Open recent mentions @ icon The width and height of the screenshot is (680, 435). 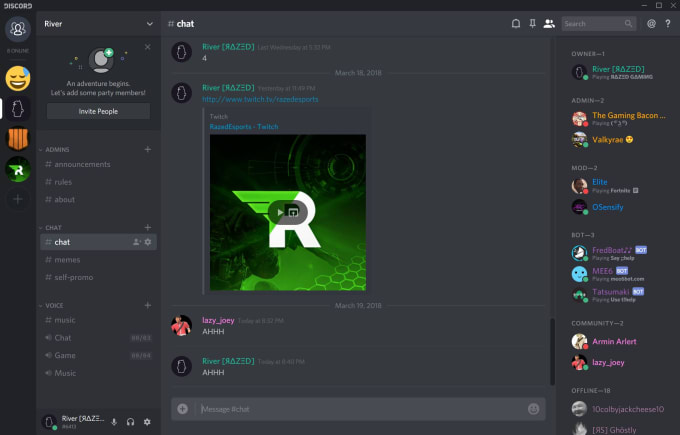651,23
